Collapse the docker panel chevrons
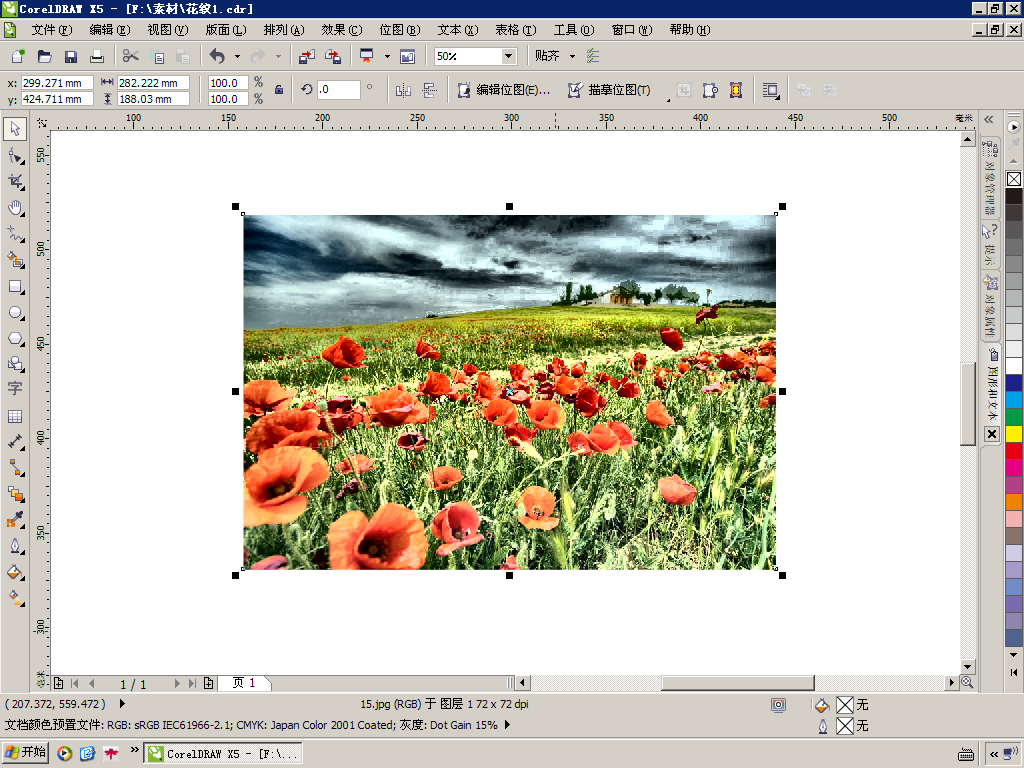This screenshot has height=768, width=1024. click(x=989, y=120)
